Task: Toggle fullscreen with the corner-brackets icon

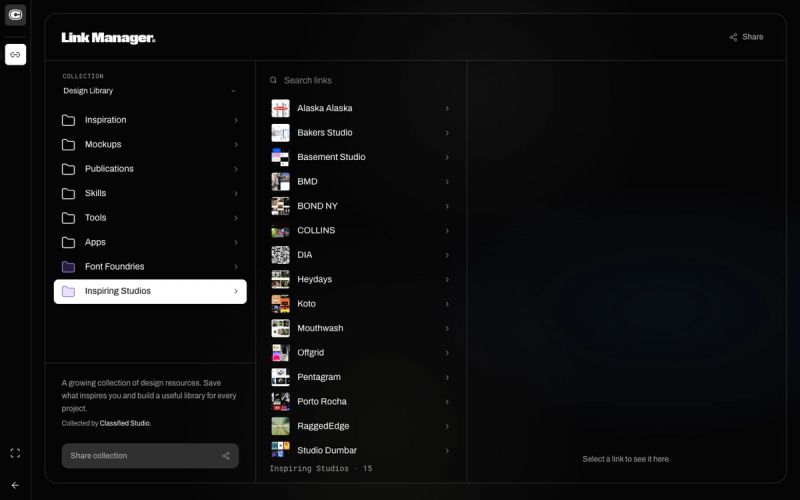Action: coord(15,453)
